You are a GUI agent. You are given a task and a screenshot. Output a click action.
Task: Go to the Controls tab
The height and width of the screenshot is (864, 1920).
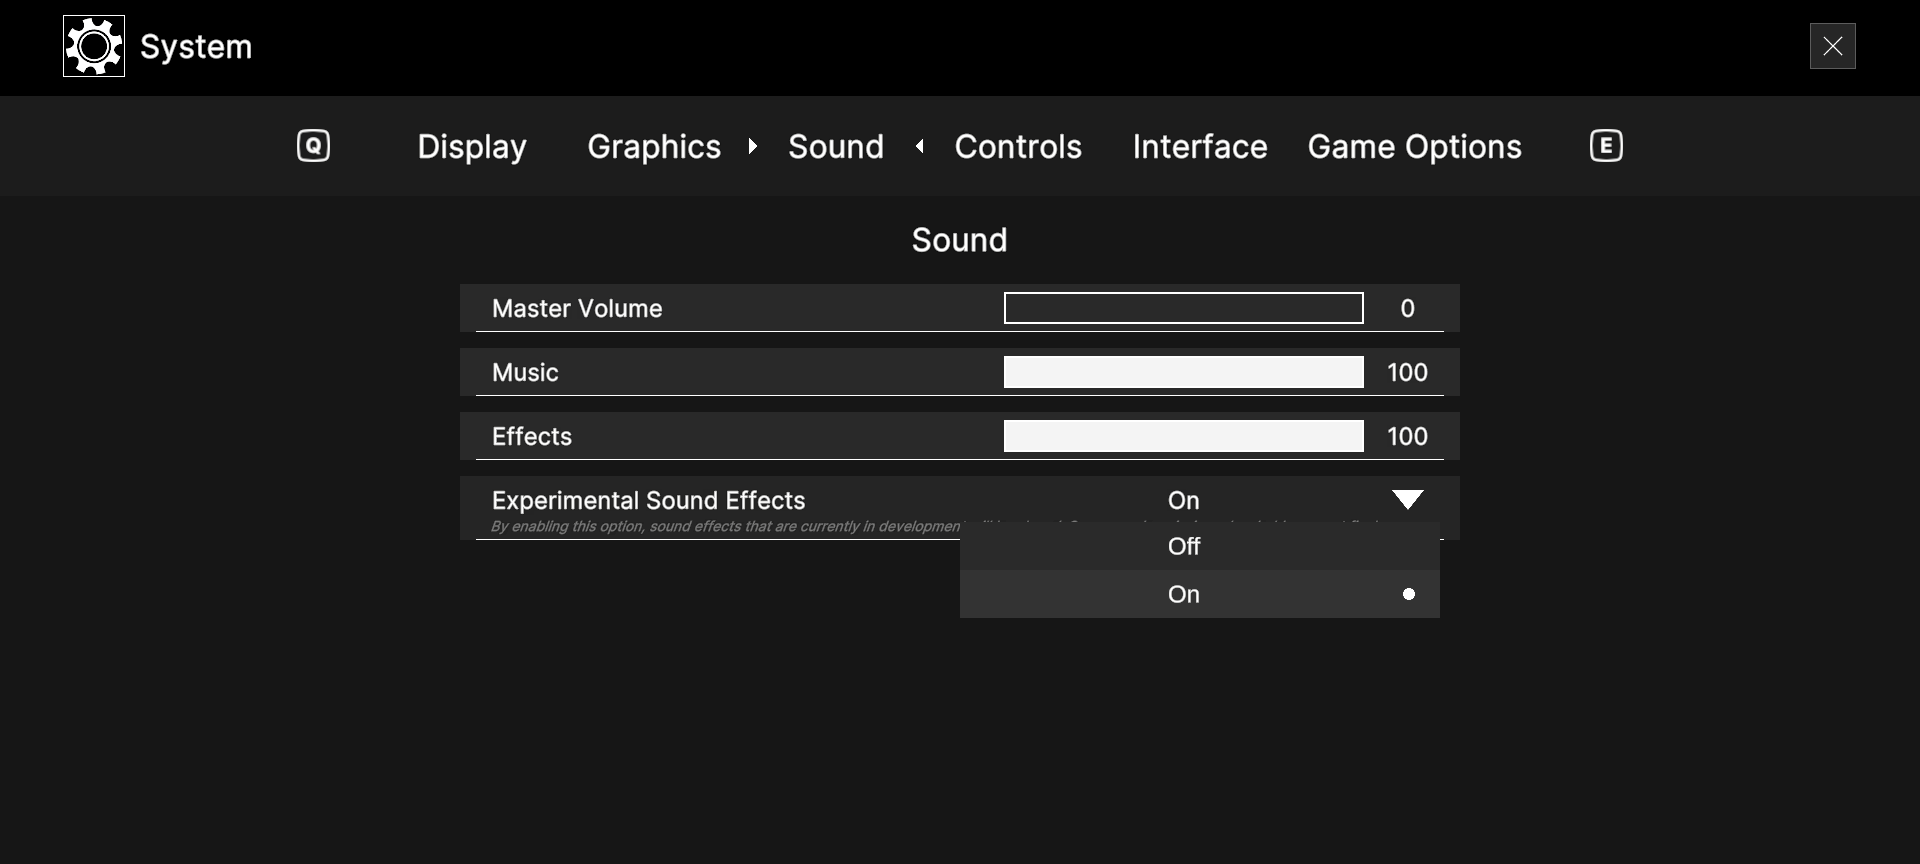(x=1018, y=147)
